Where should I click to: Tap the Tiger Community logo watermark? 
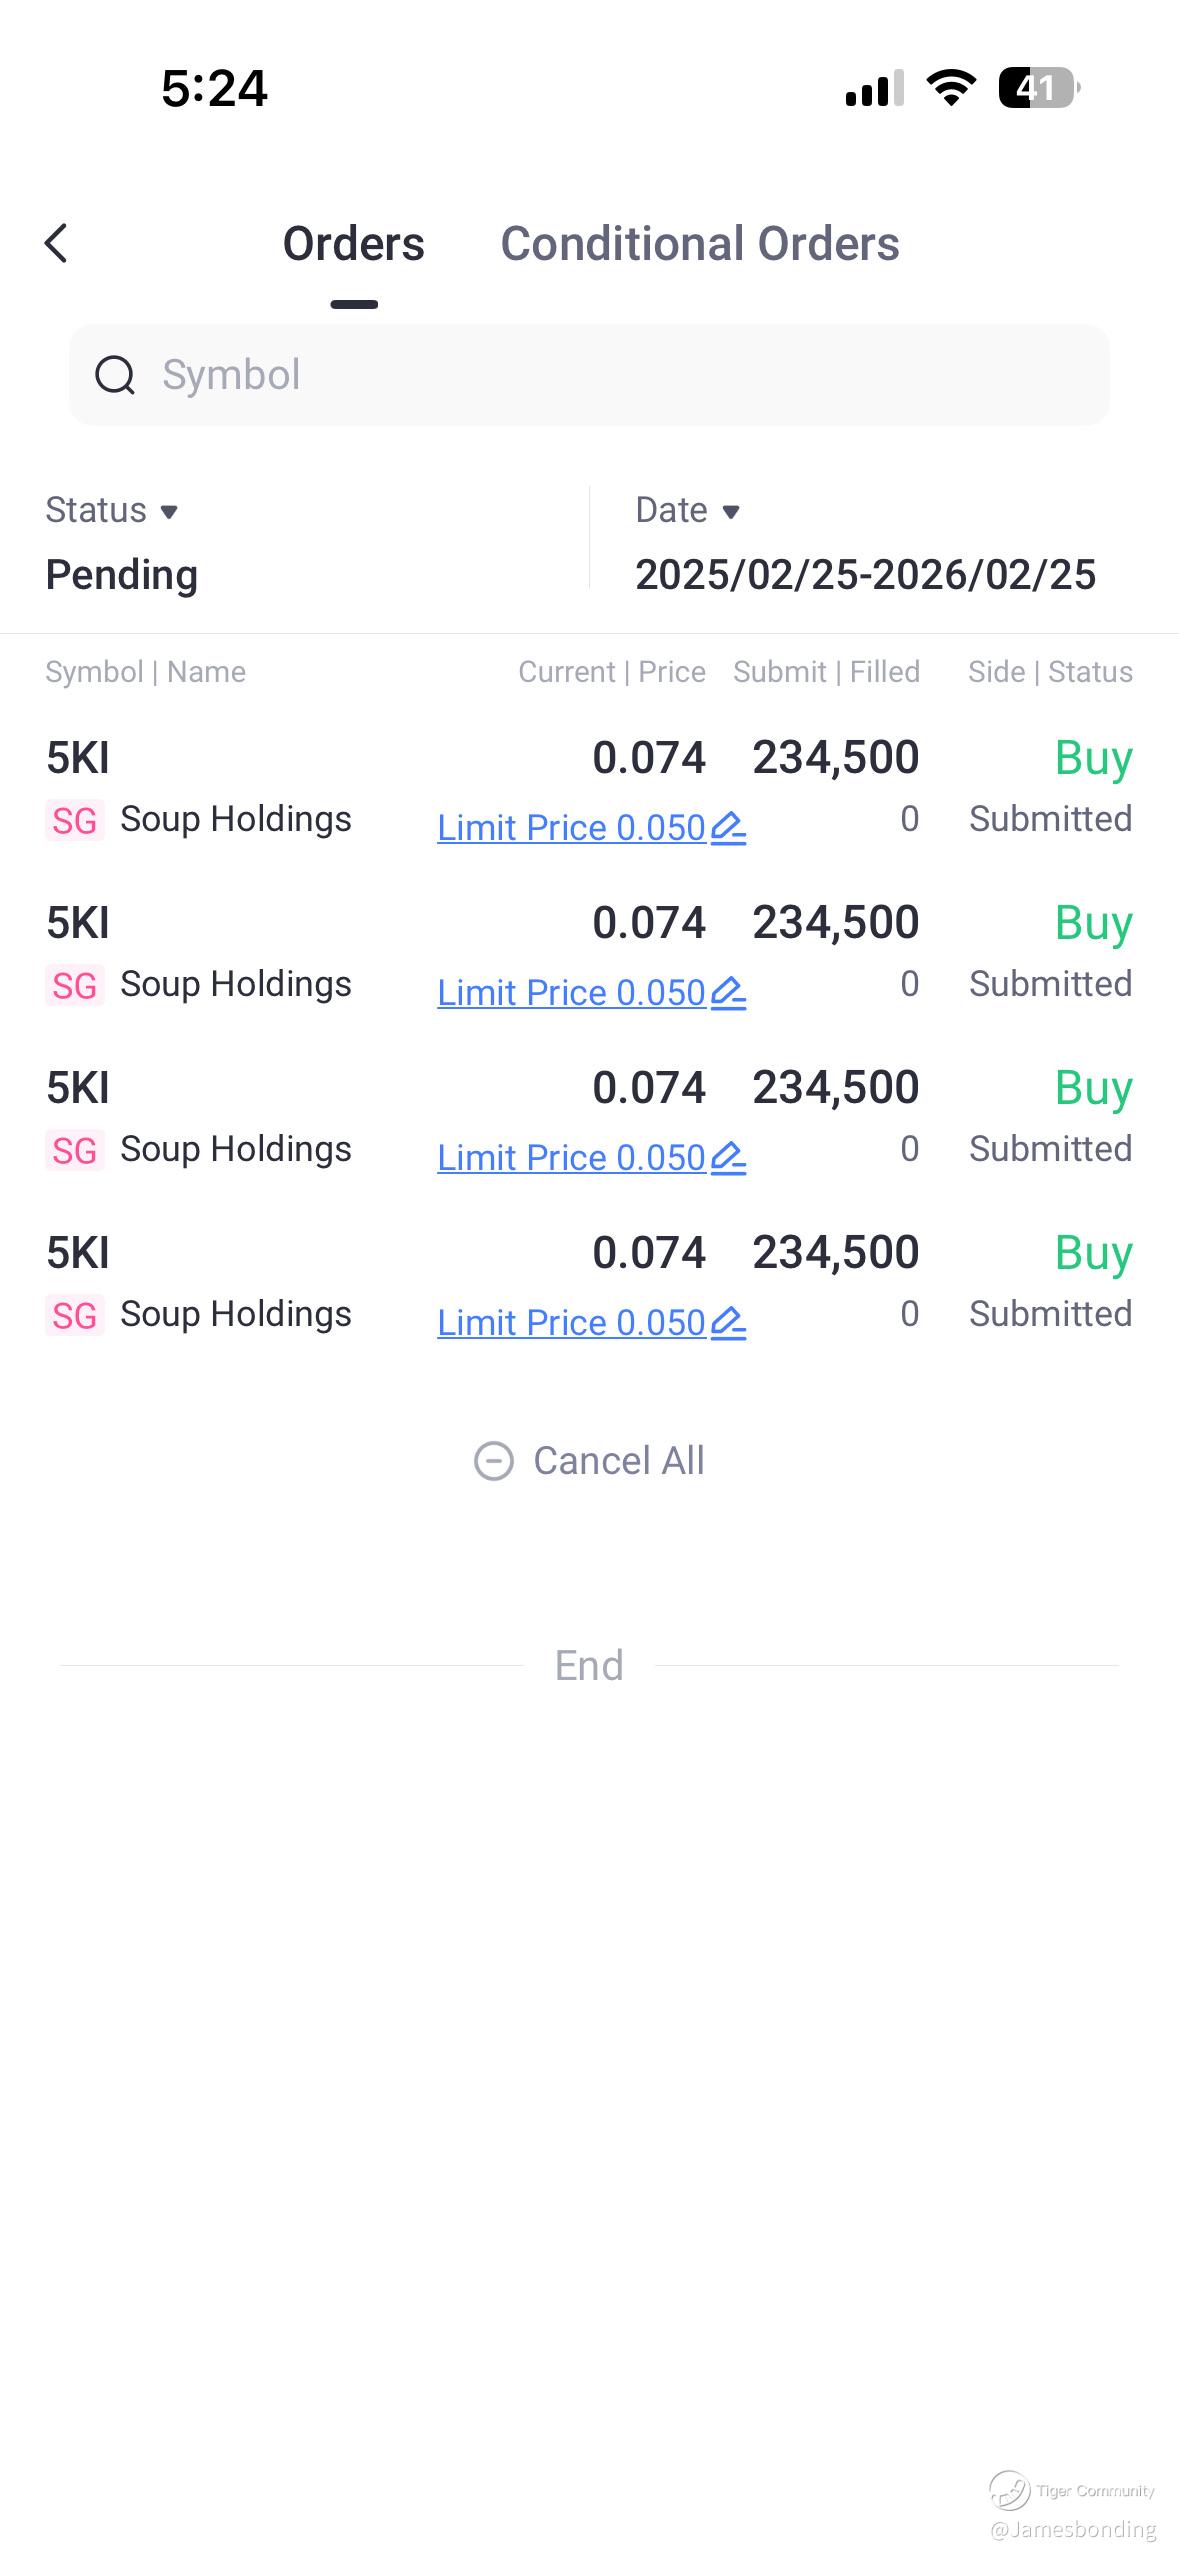(x=1009, y=2489)
